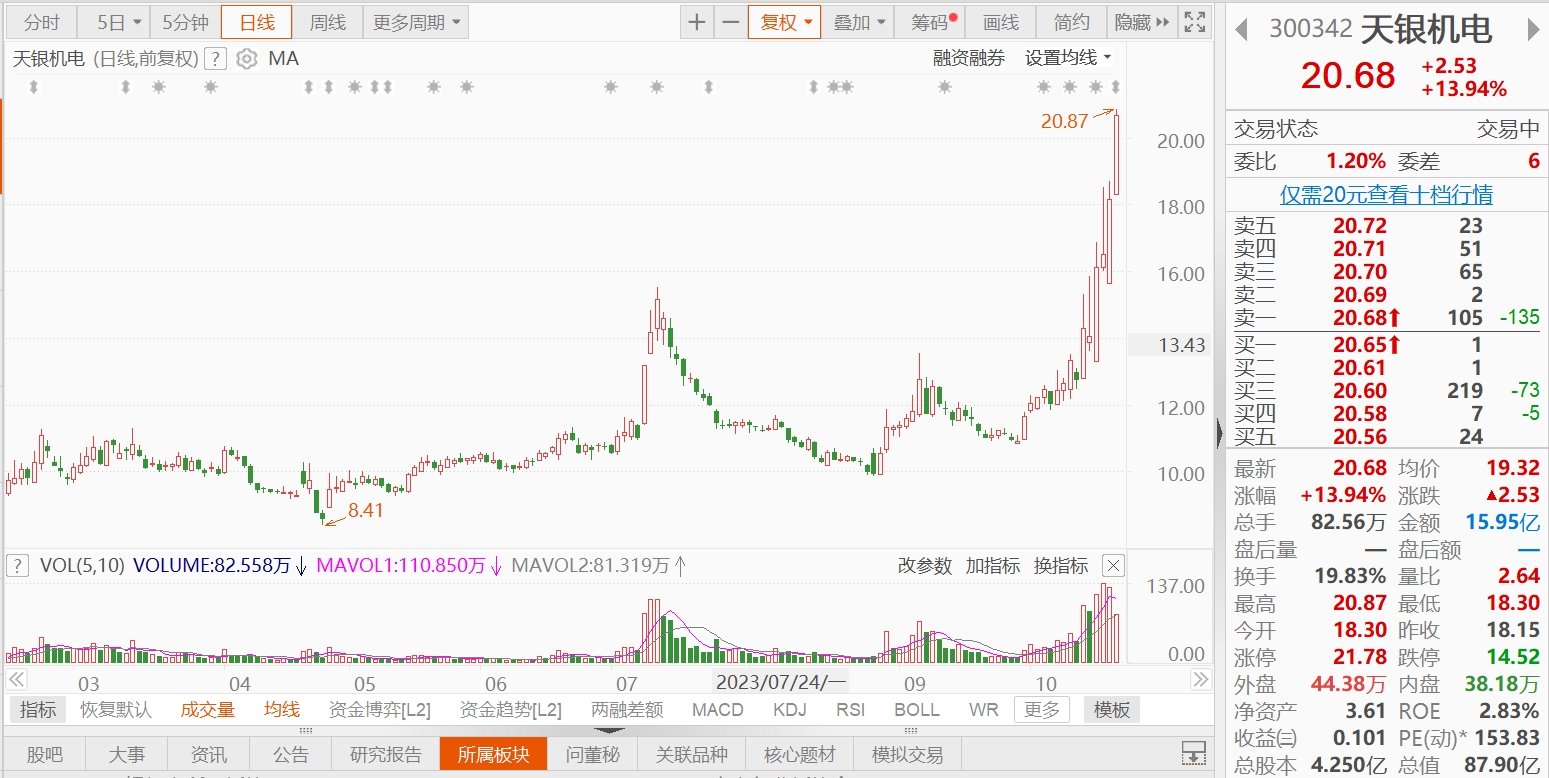Click the zoom in plus button
Viewport: 1549px width, 778px height.
697,22
